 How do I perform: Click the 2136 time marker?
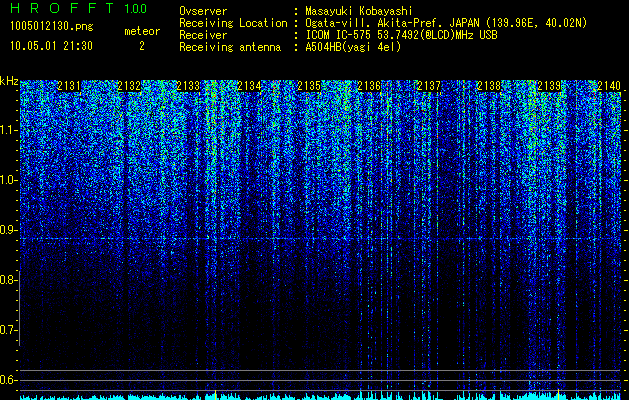point(369,86)
